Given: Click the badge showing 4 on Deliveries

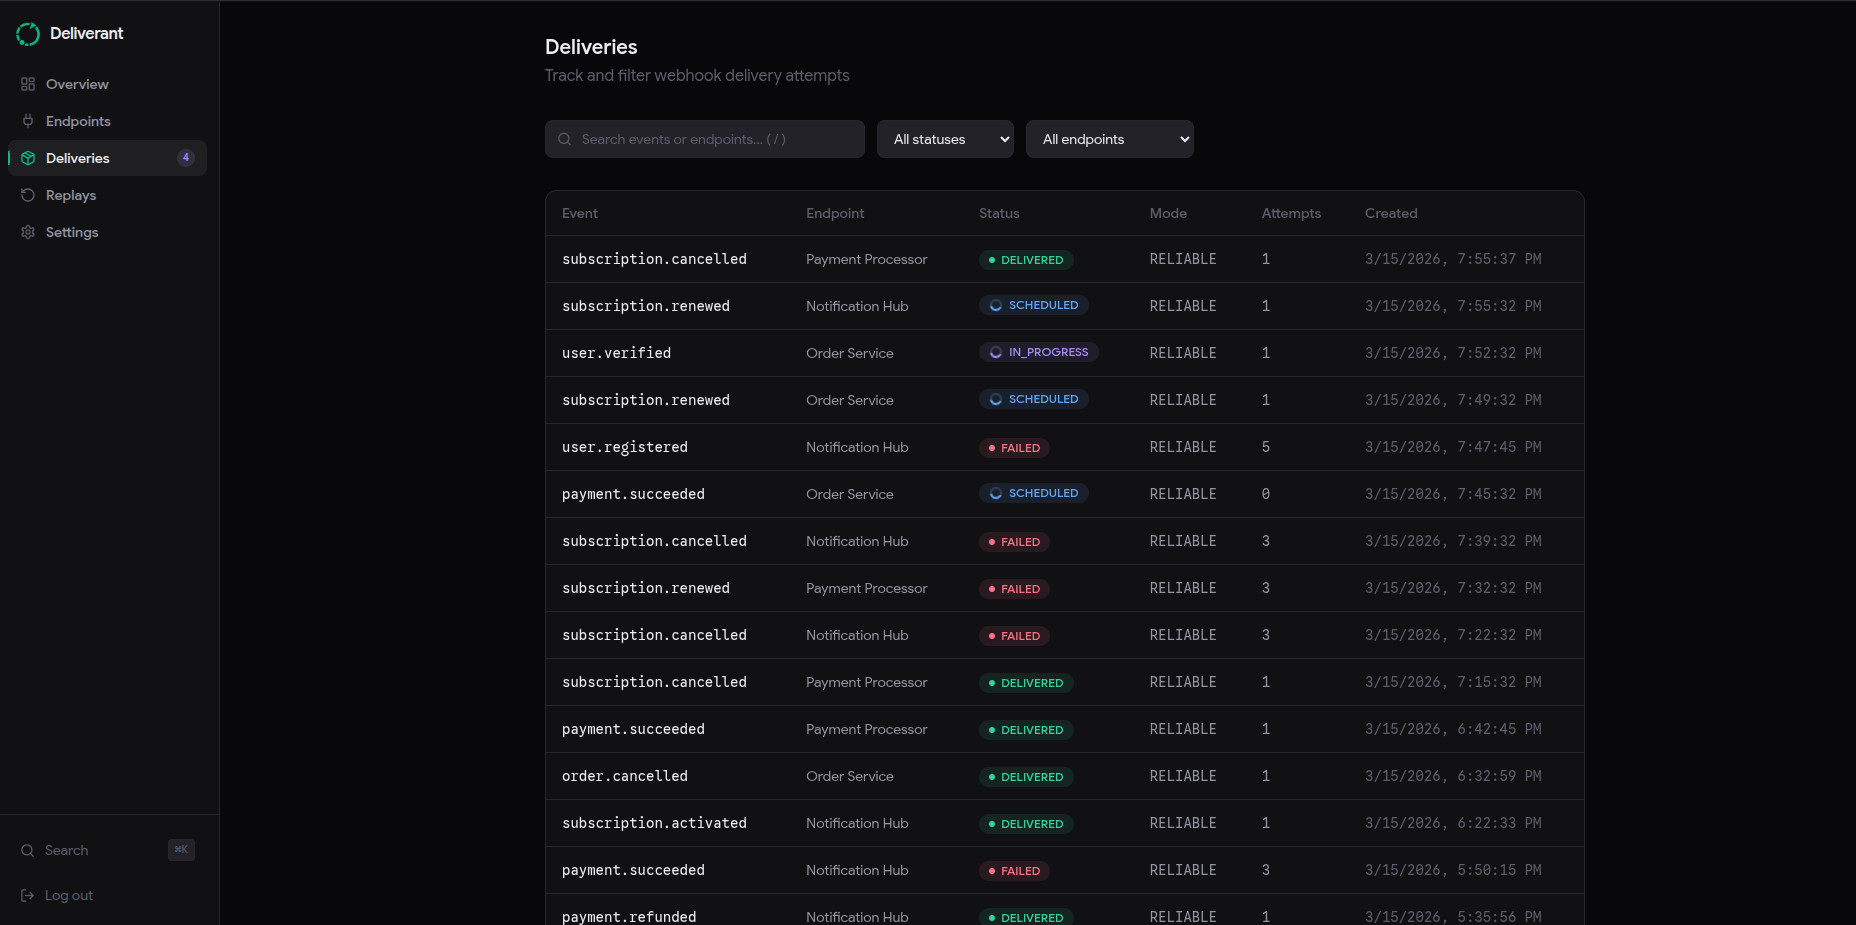Looking at the screenshot, I should [186, 157].
